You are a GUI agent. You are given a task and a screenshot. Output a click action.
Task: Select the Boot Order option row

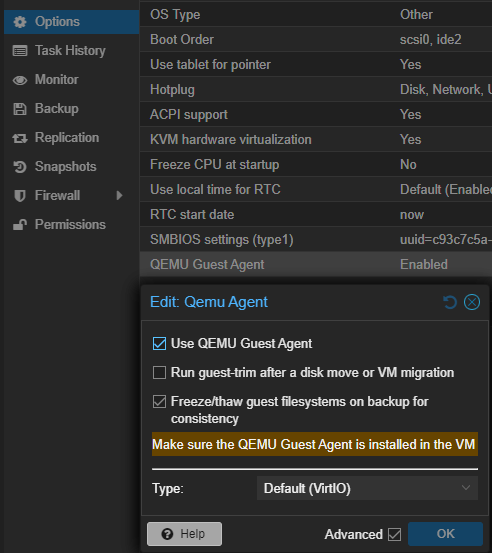click(x=316, y=40)
